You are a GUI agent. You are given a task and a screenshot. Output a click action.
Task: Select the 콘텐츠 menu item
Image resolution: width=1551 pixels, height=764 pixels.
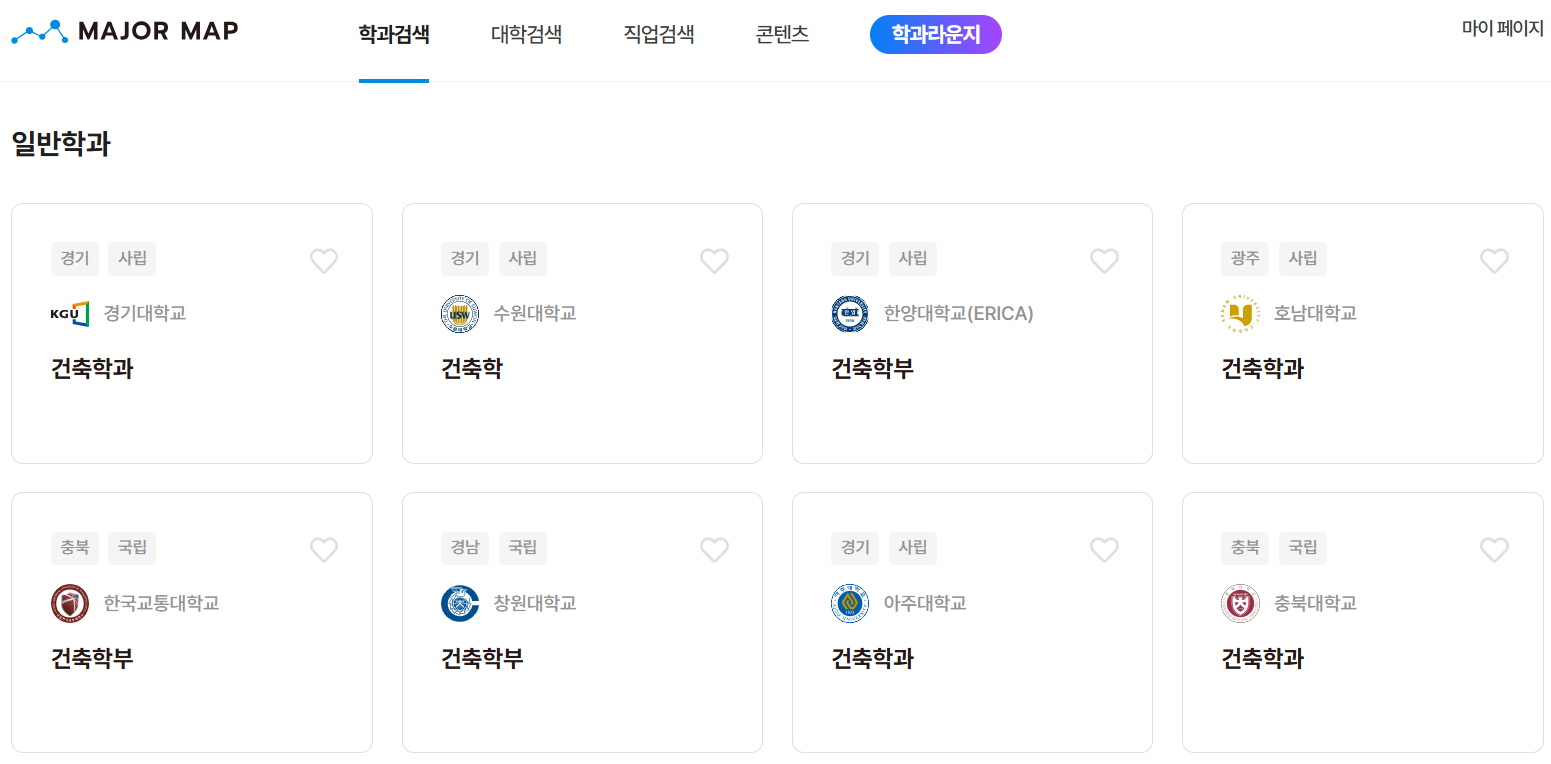pos(782,33)
